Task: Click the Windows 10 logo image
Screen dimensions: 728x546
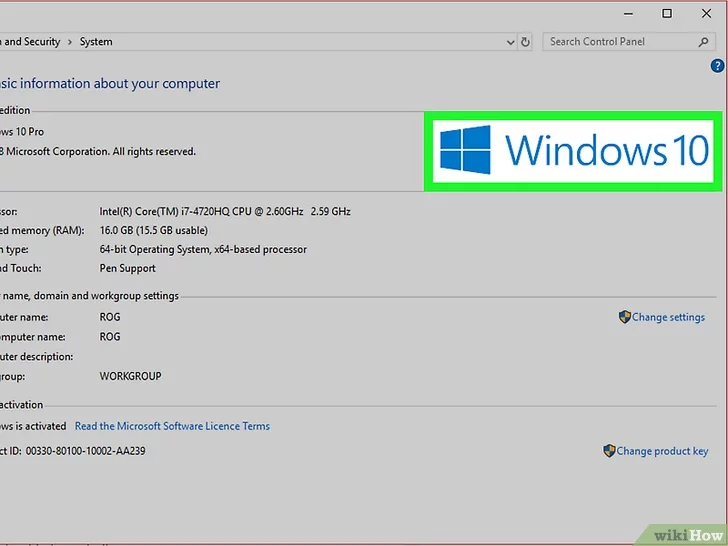Action: pos(573,151)
